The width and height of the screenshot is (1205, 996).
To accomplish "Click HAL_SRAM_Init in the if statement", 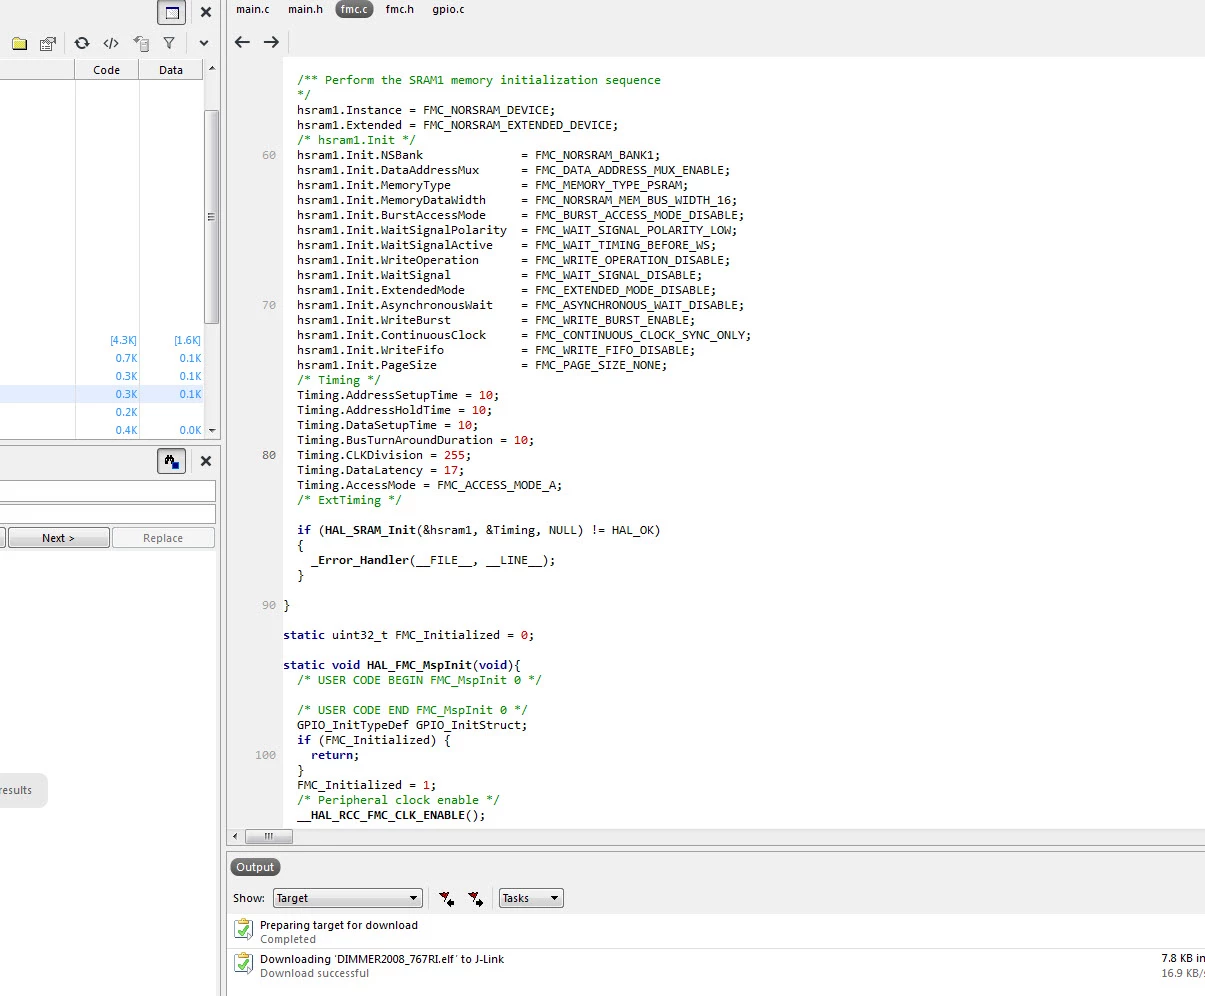I will (370, 530).
